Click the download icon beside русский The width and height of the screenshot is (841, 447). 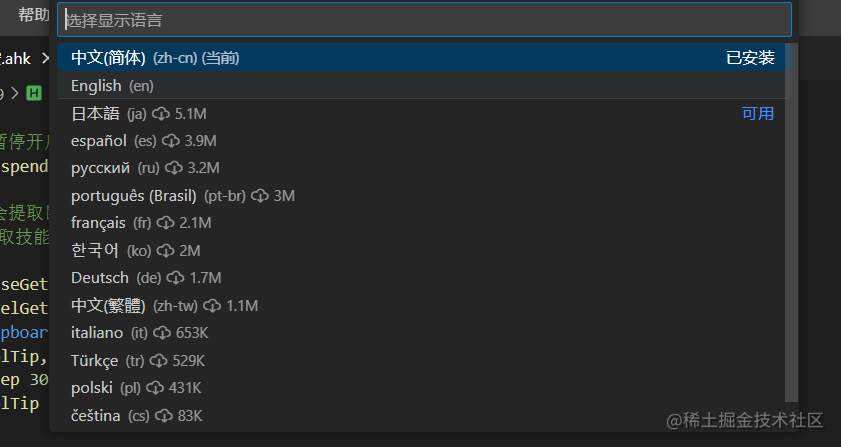point(174,168)
